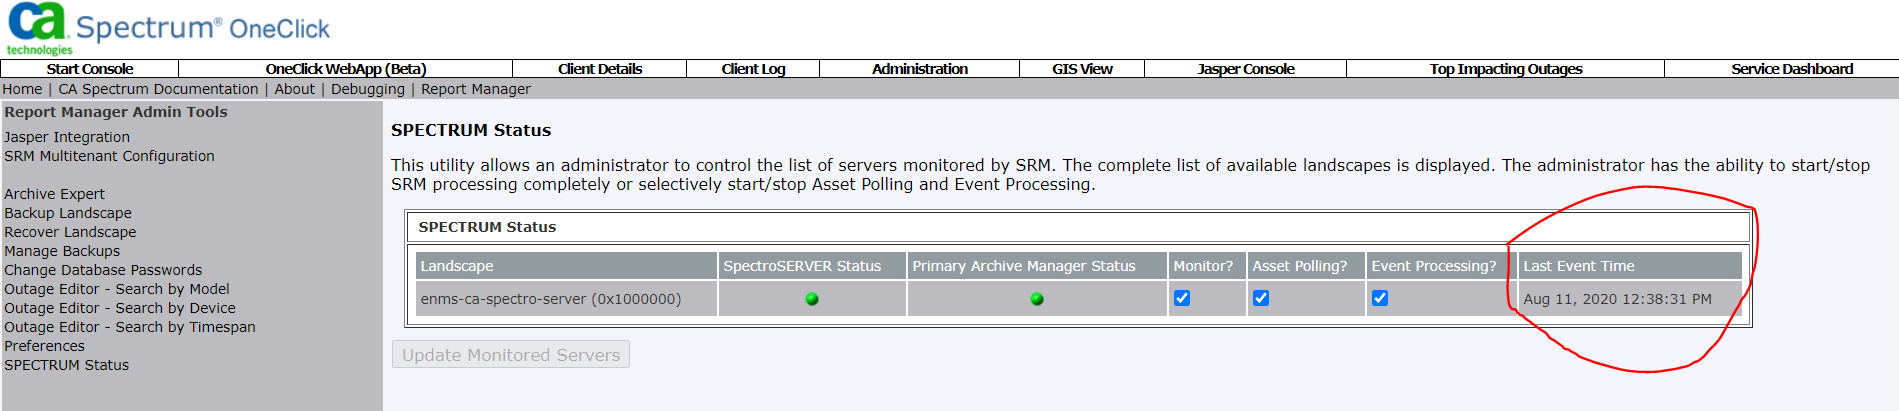1899x411 pixels.
Task: Select Backup Landscape in sidebar
Action: (68, 213)
